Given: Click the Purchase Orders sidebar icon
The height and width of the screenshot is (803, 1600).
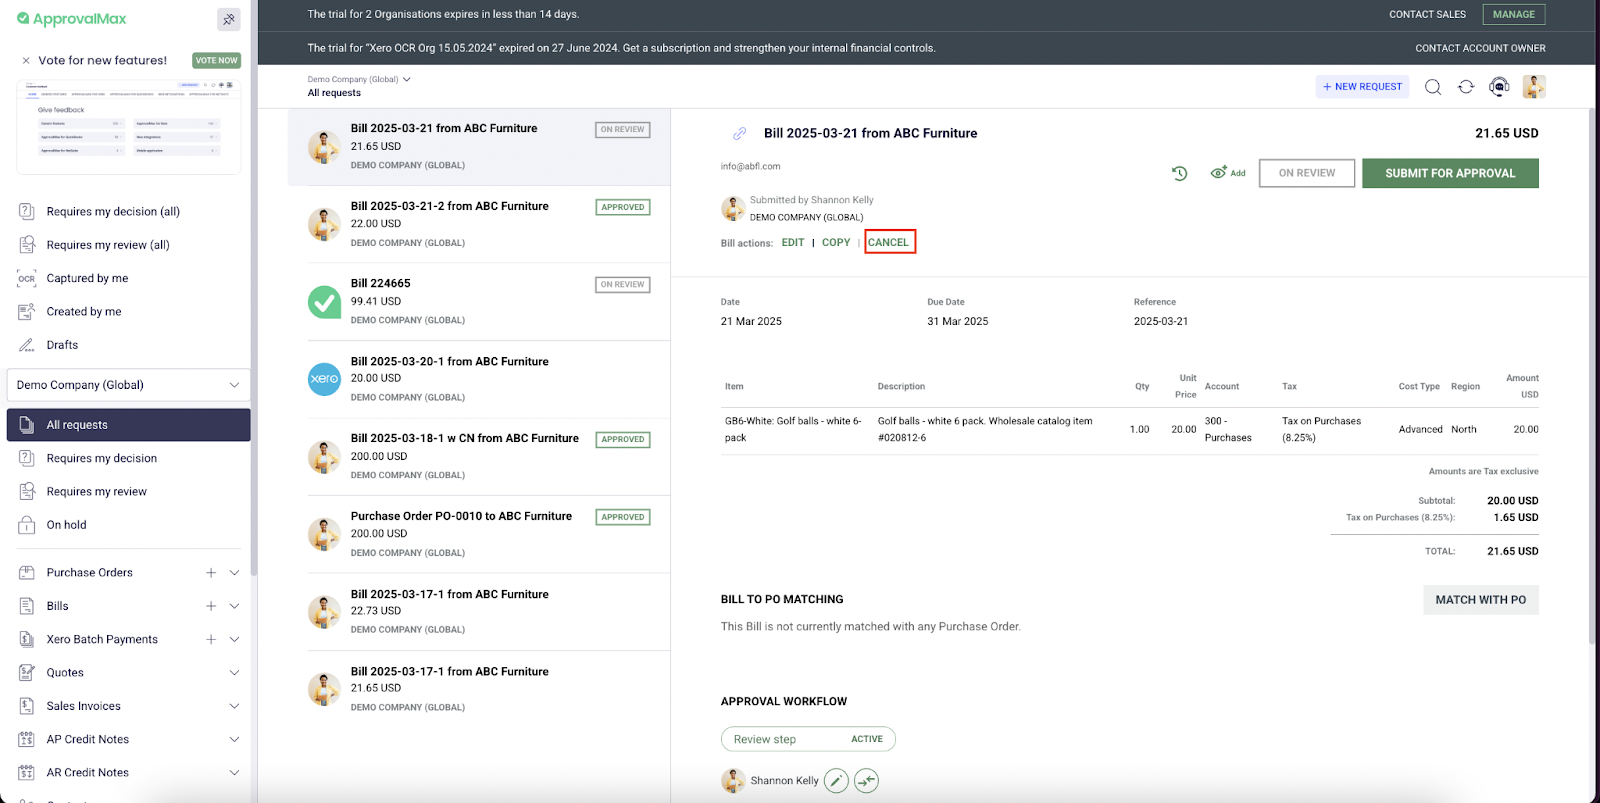Looking at the screenshot, I should click(27, 573).
